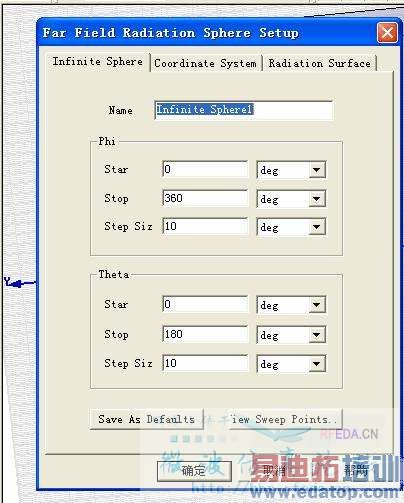404x503 pixels.
Task: Expand Theta Start unit dropdown
Action: pyautogui.click(x=291, y=305)
